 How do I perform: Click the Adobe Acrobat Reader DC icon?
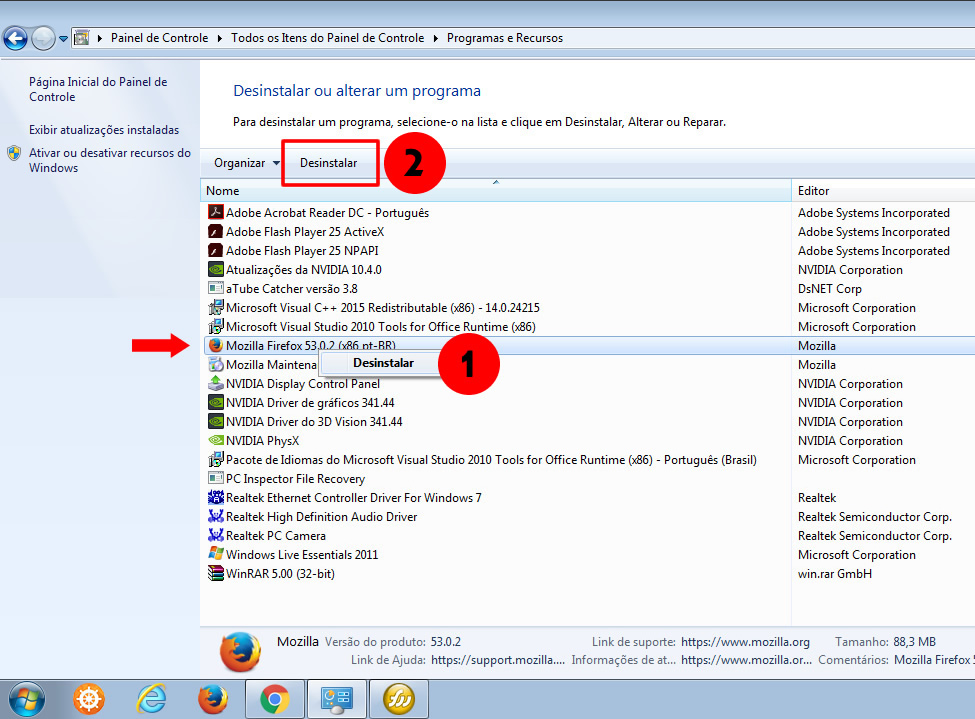point(215,212)
